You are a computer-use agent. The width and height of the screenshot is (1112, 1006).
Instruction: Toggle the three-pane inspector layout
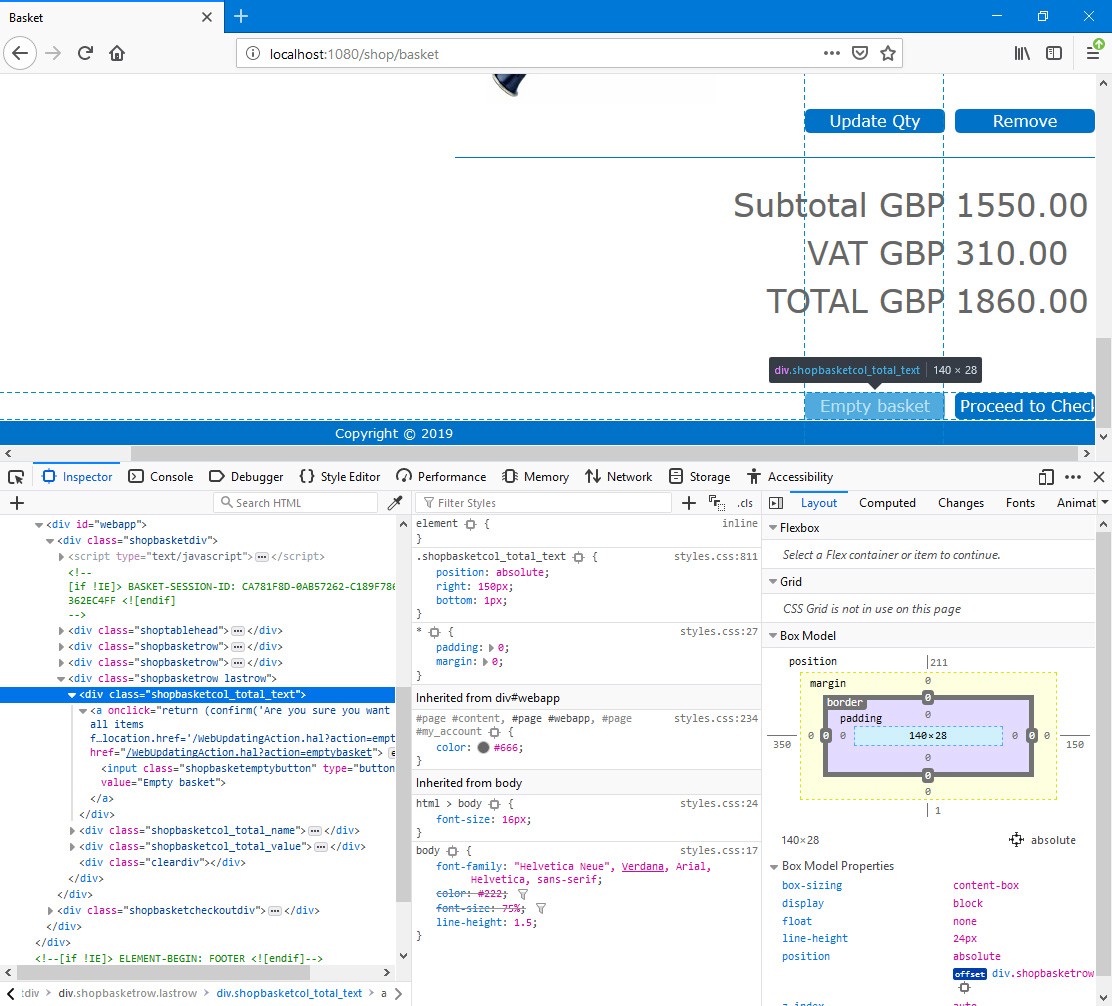coord(776,503)
